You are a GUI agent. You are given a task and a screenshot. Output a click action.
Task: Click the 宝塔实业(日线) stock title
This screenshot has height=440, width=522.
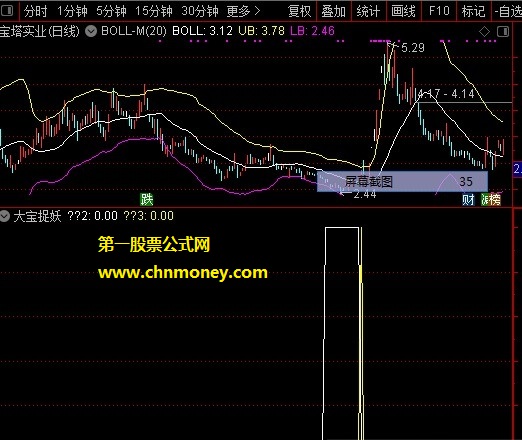click(x=40, y=31)
